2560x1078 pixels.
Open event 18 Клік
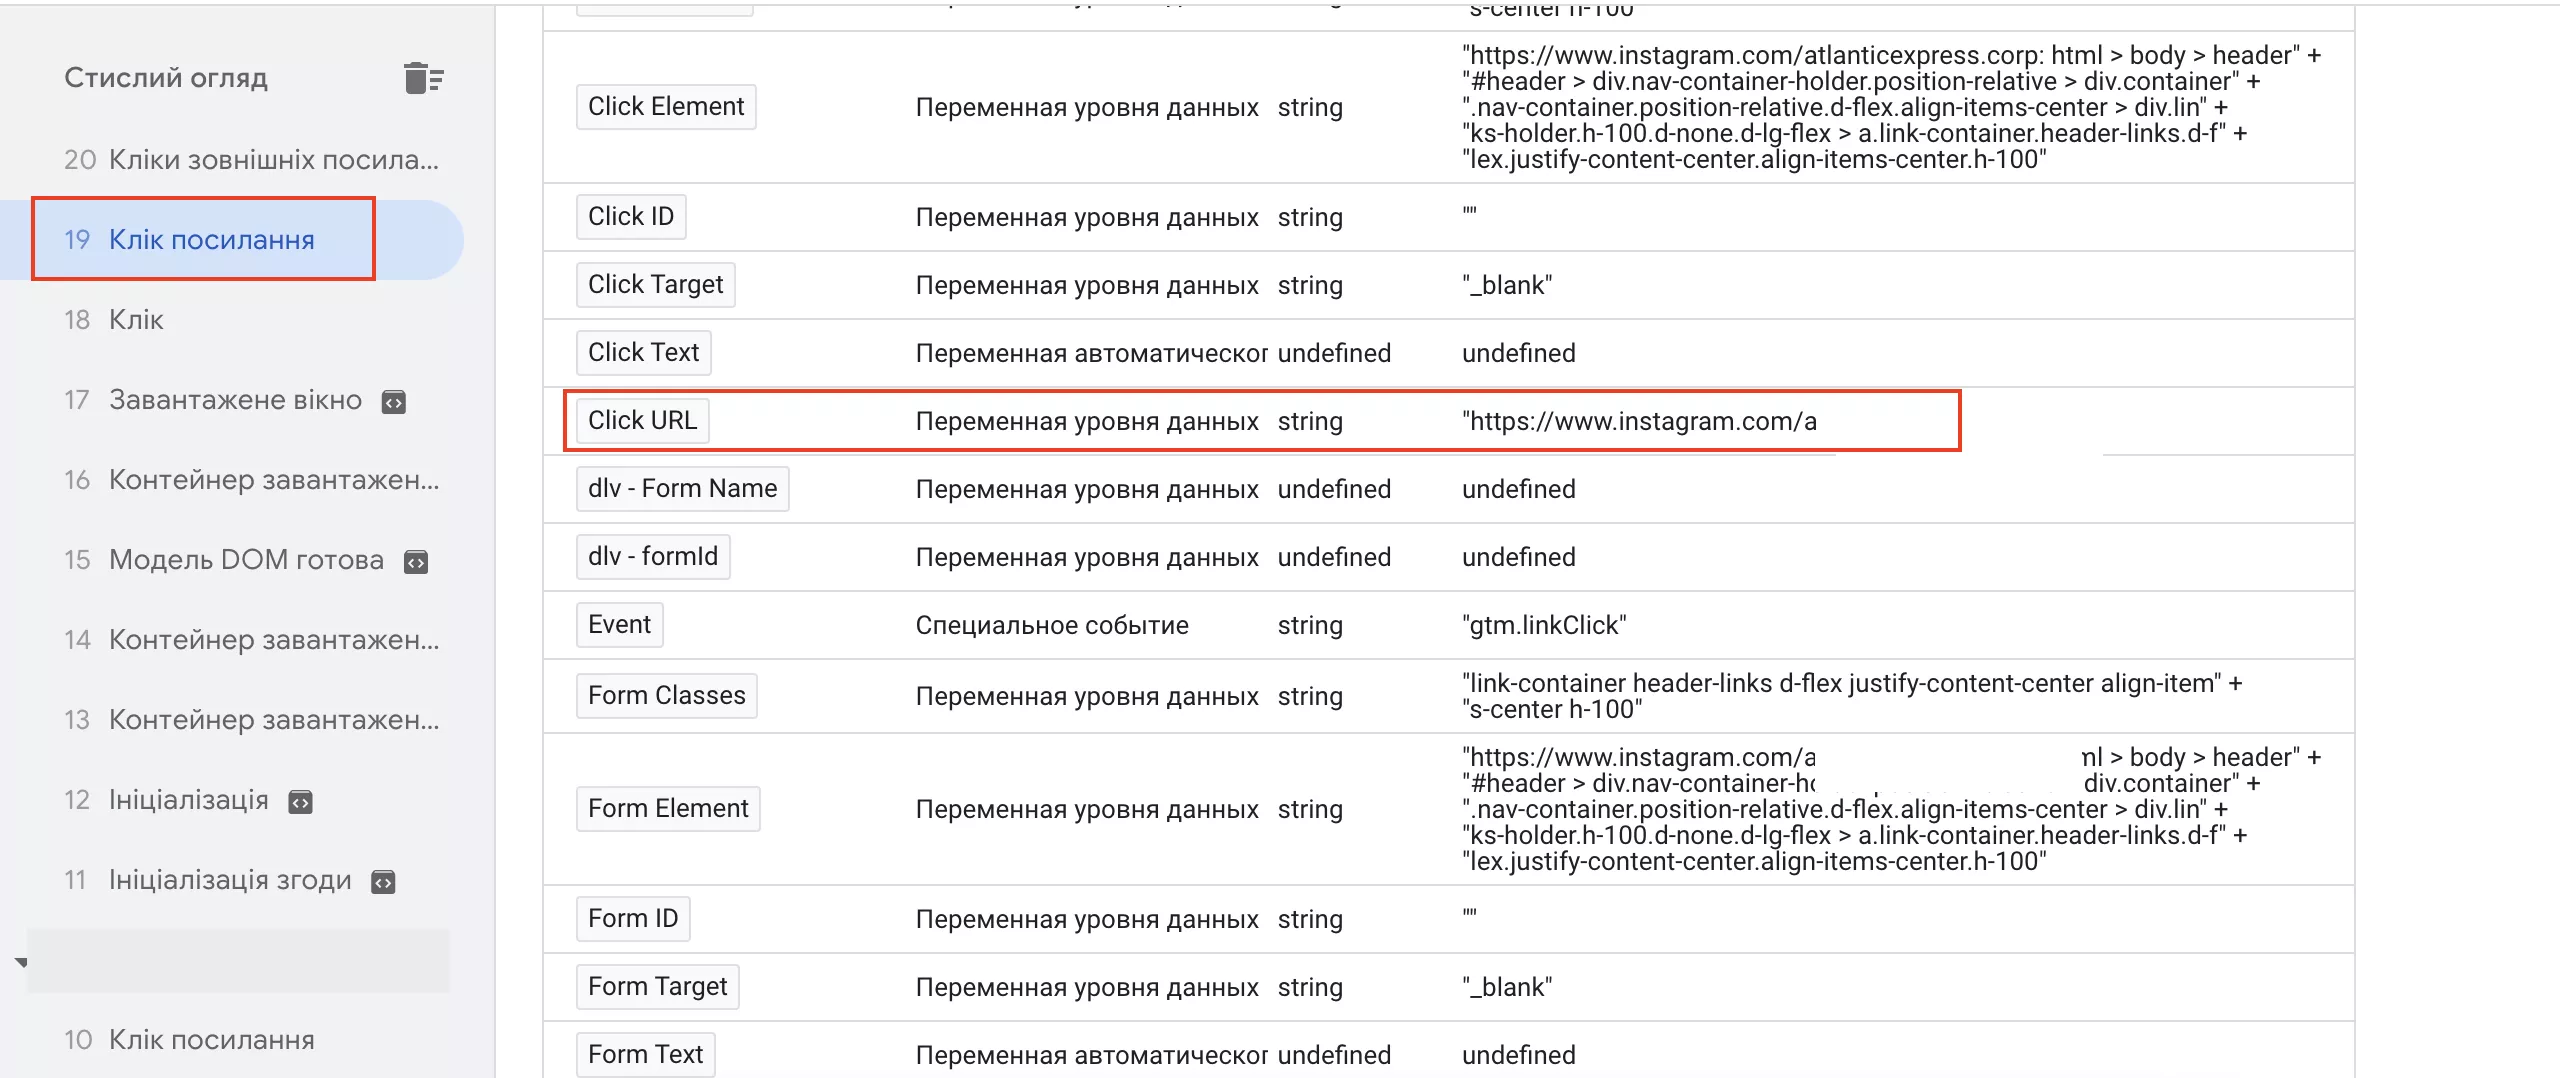point(113,320)
